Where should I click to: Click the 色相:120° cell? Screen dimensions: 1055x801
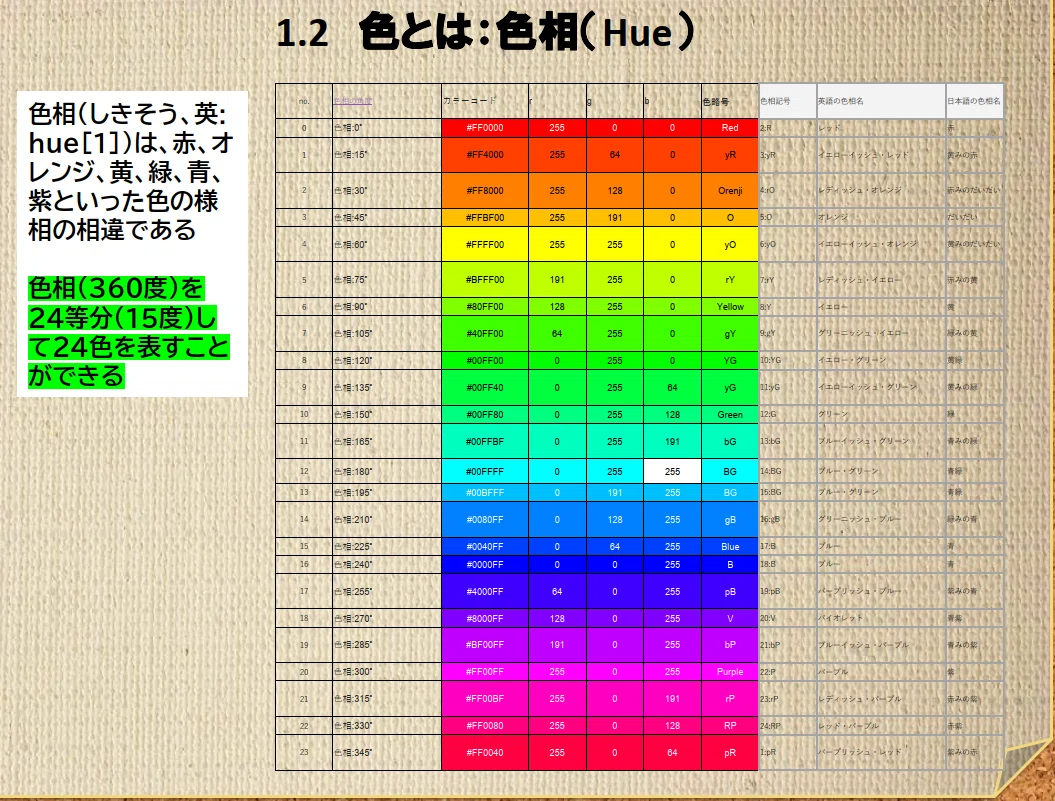(387, 360)
